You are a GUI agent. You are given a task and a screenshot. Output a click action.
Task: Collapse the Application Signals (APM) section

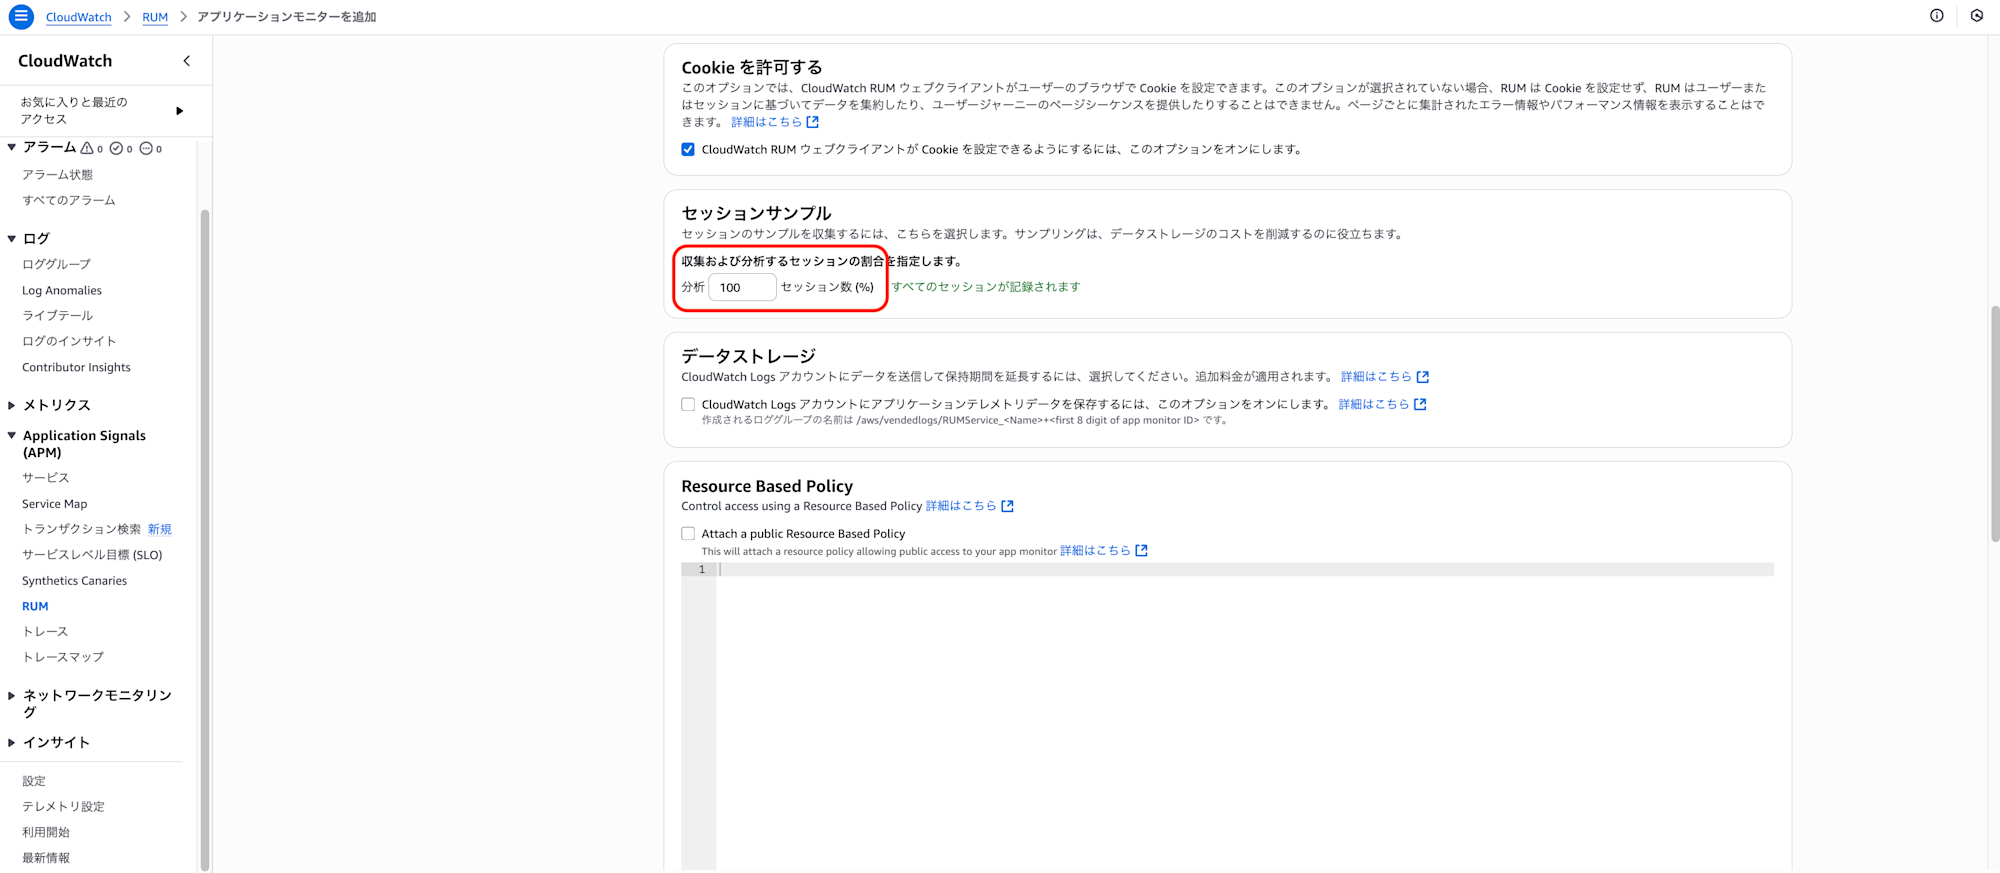[x=12, y=436]
